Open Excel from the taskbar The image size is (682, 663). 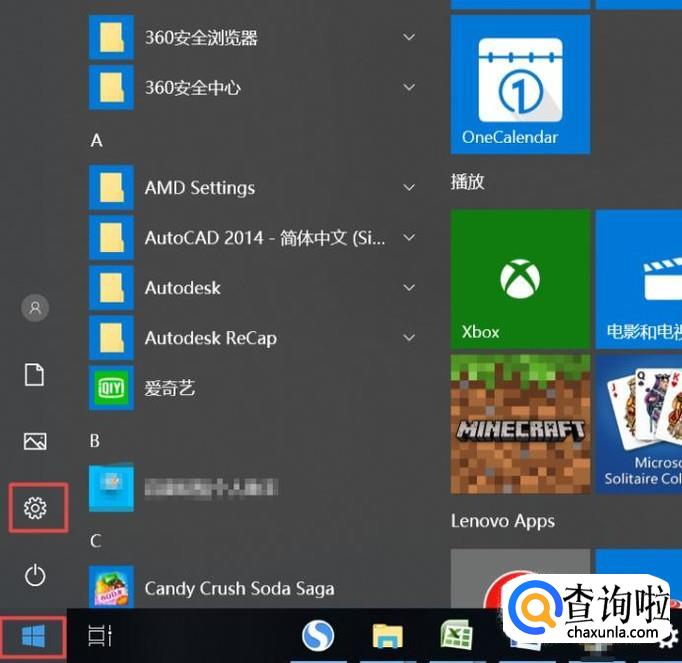[x=456, y=636]
